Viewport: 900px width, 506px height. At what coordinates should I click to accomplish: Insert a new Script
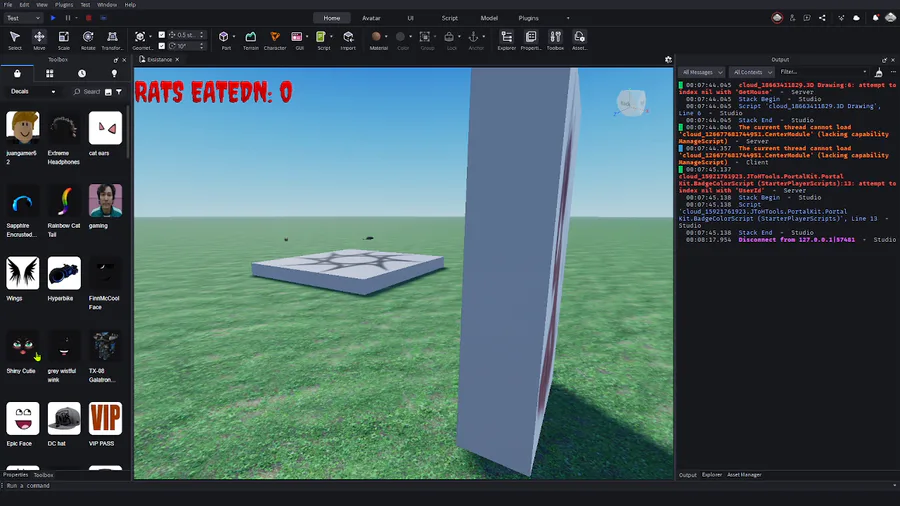tap(321, 37)
